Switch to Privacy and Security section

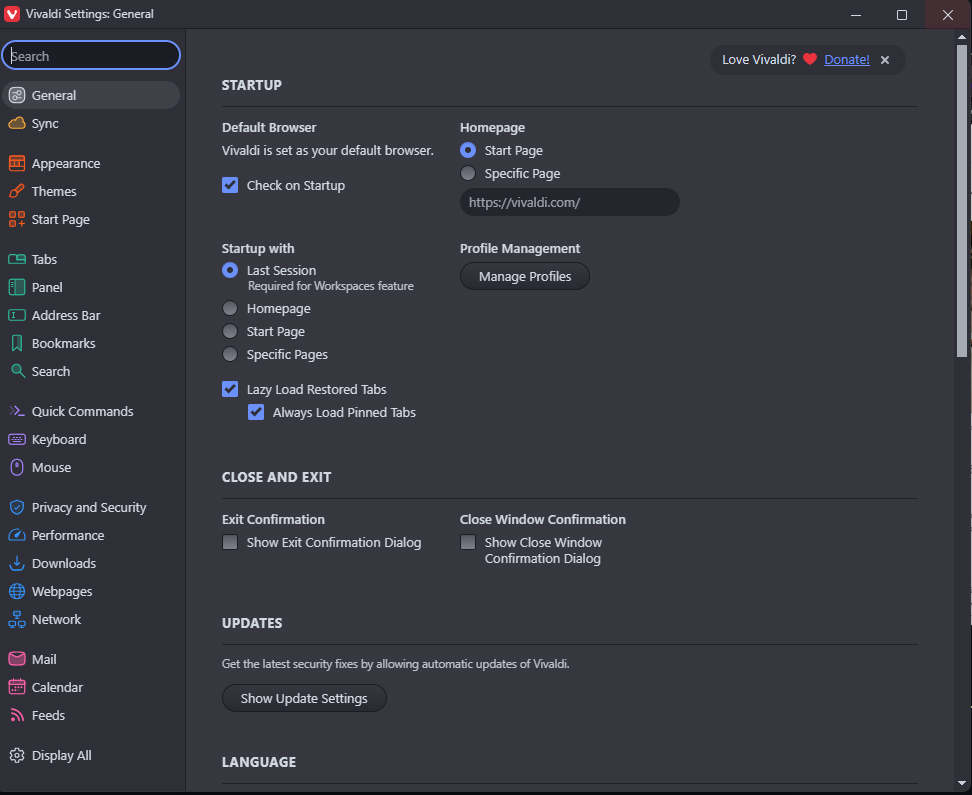[89, 507]
